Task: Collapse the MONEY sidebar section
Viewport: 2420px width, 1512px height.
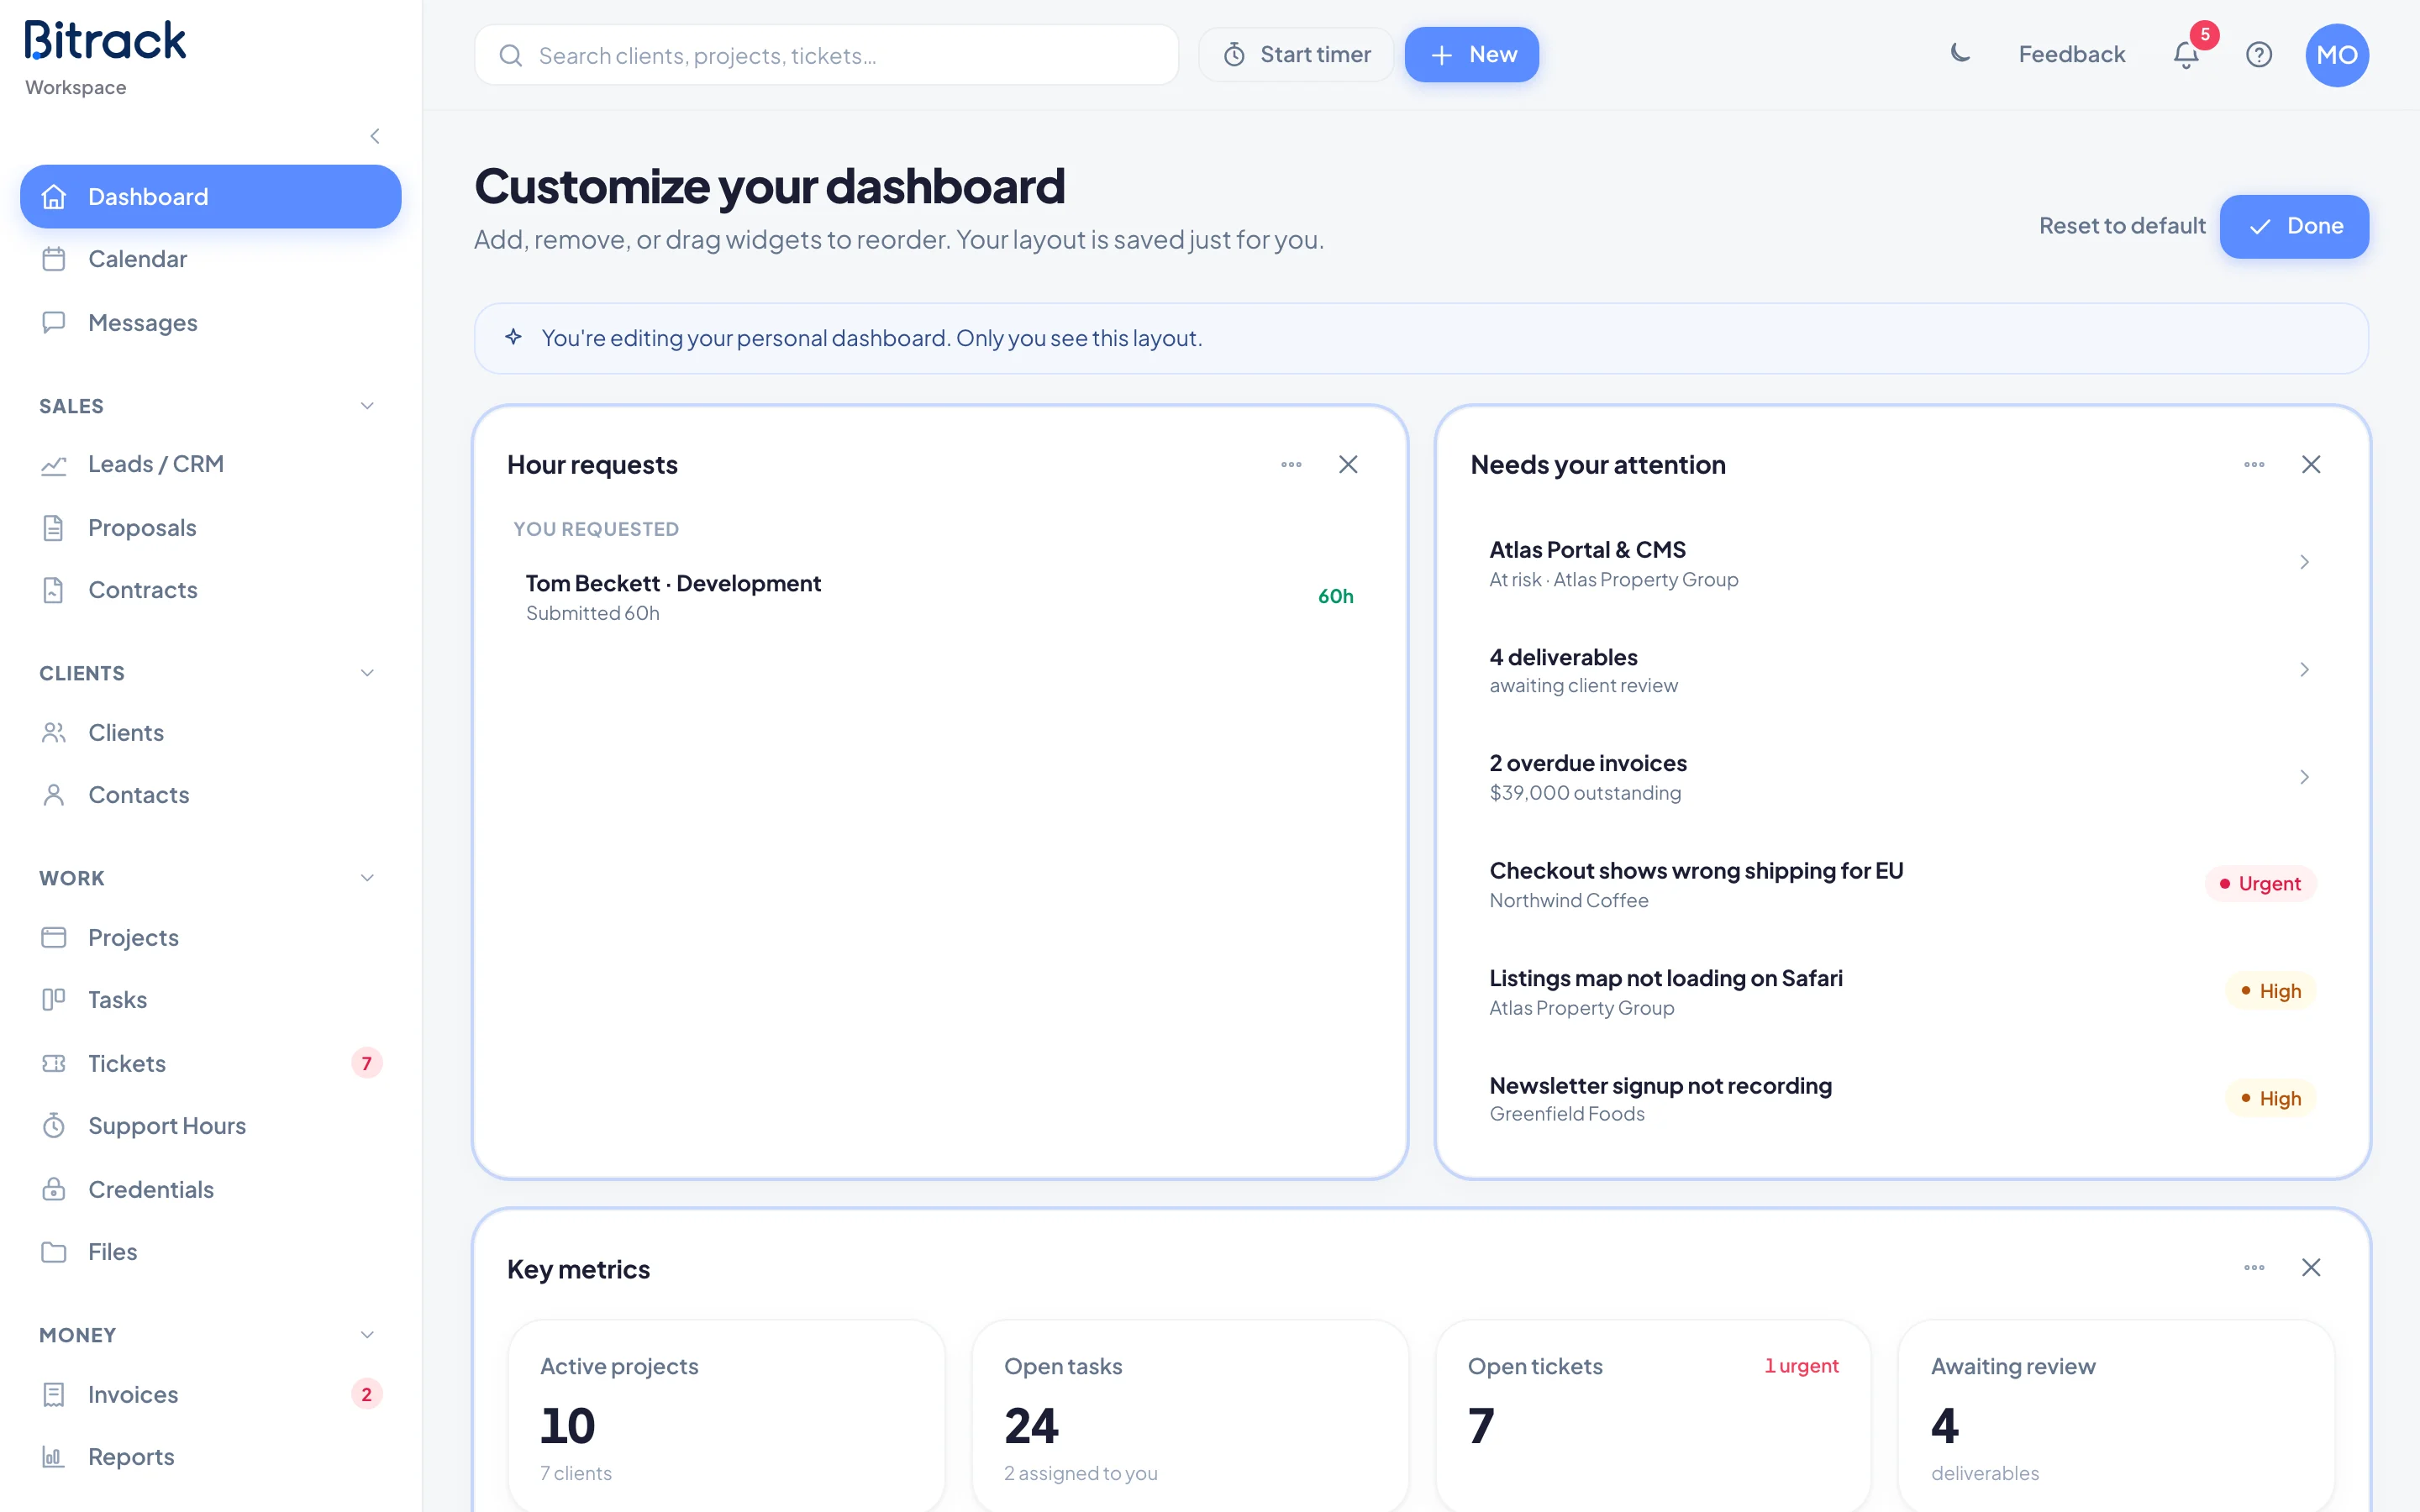Action: point(367,1335)
